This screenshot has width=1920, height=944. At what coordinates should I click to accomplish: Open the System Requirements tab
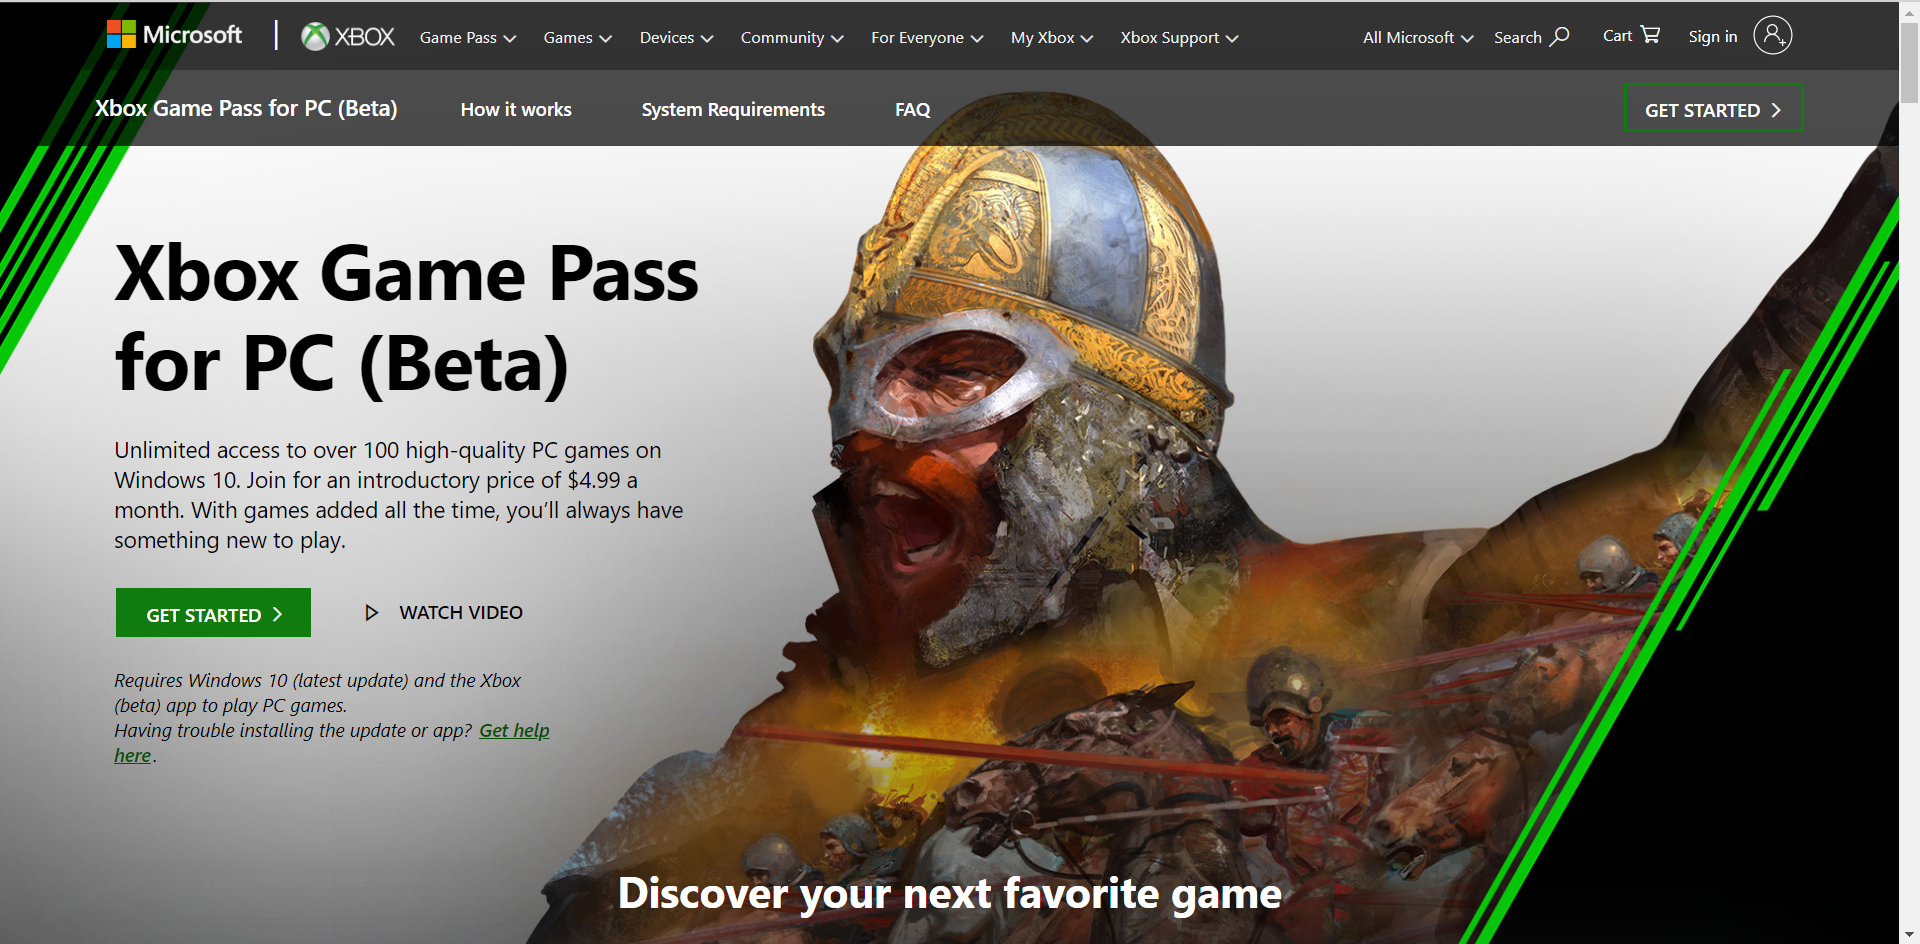tap(733, 110)
